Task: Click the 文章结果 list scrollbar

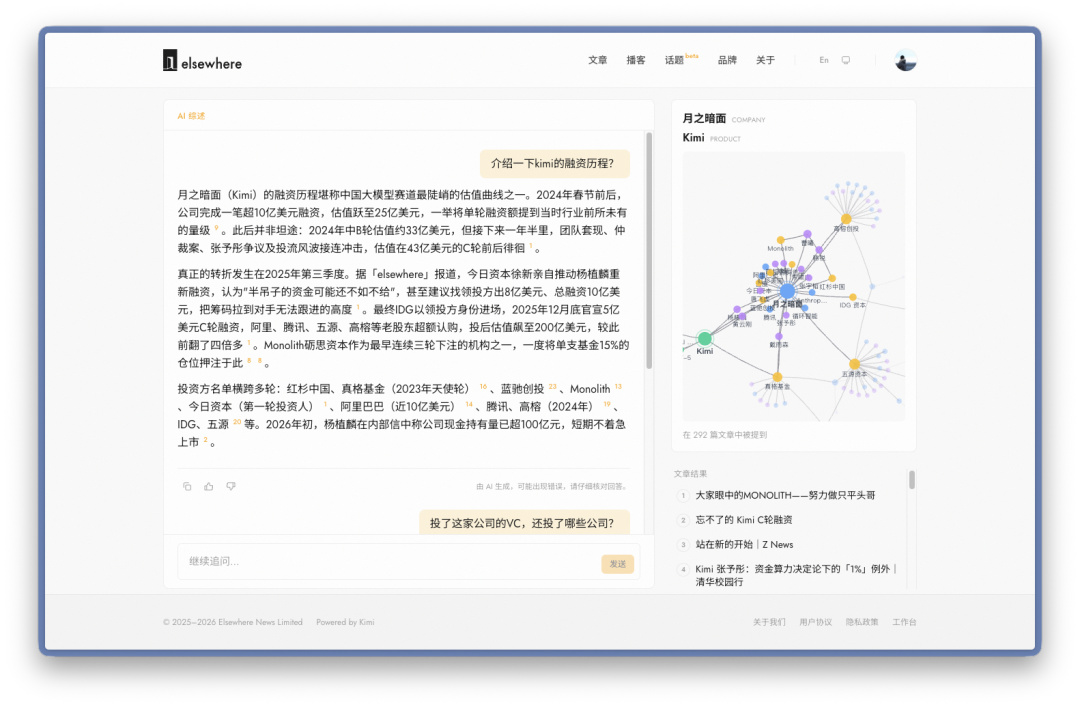Action: 912,480
